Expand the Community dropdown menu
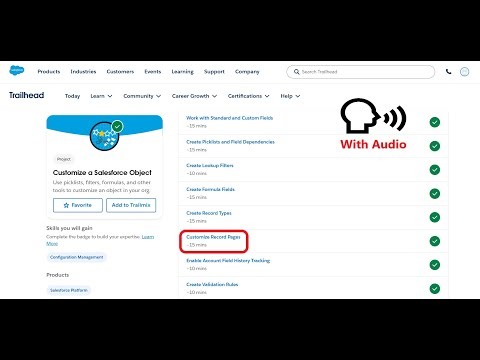The width and height of the screenshot is (480, 360). click(142, 96)
